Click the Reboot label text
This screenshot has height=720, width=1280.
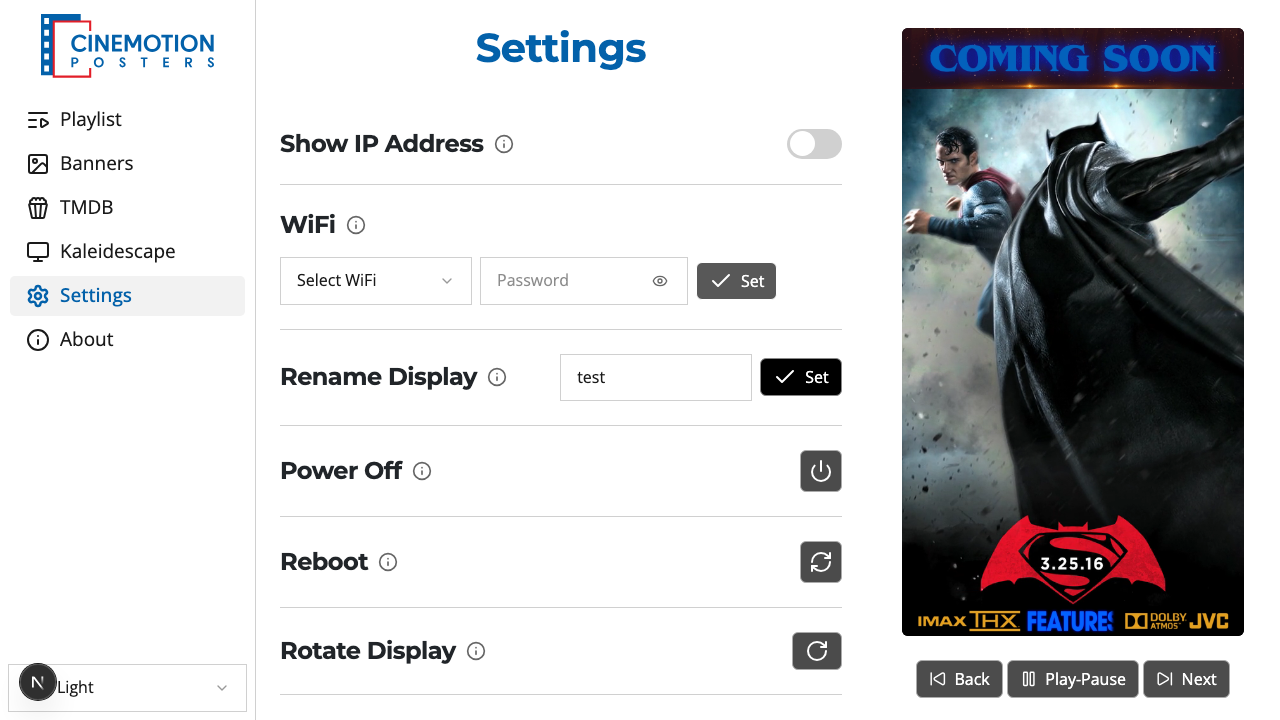[324, 562]
